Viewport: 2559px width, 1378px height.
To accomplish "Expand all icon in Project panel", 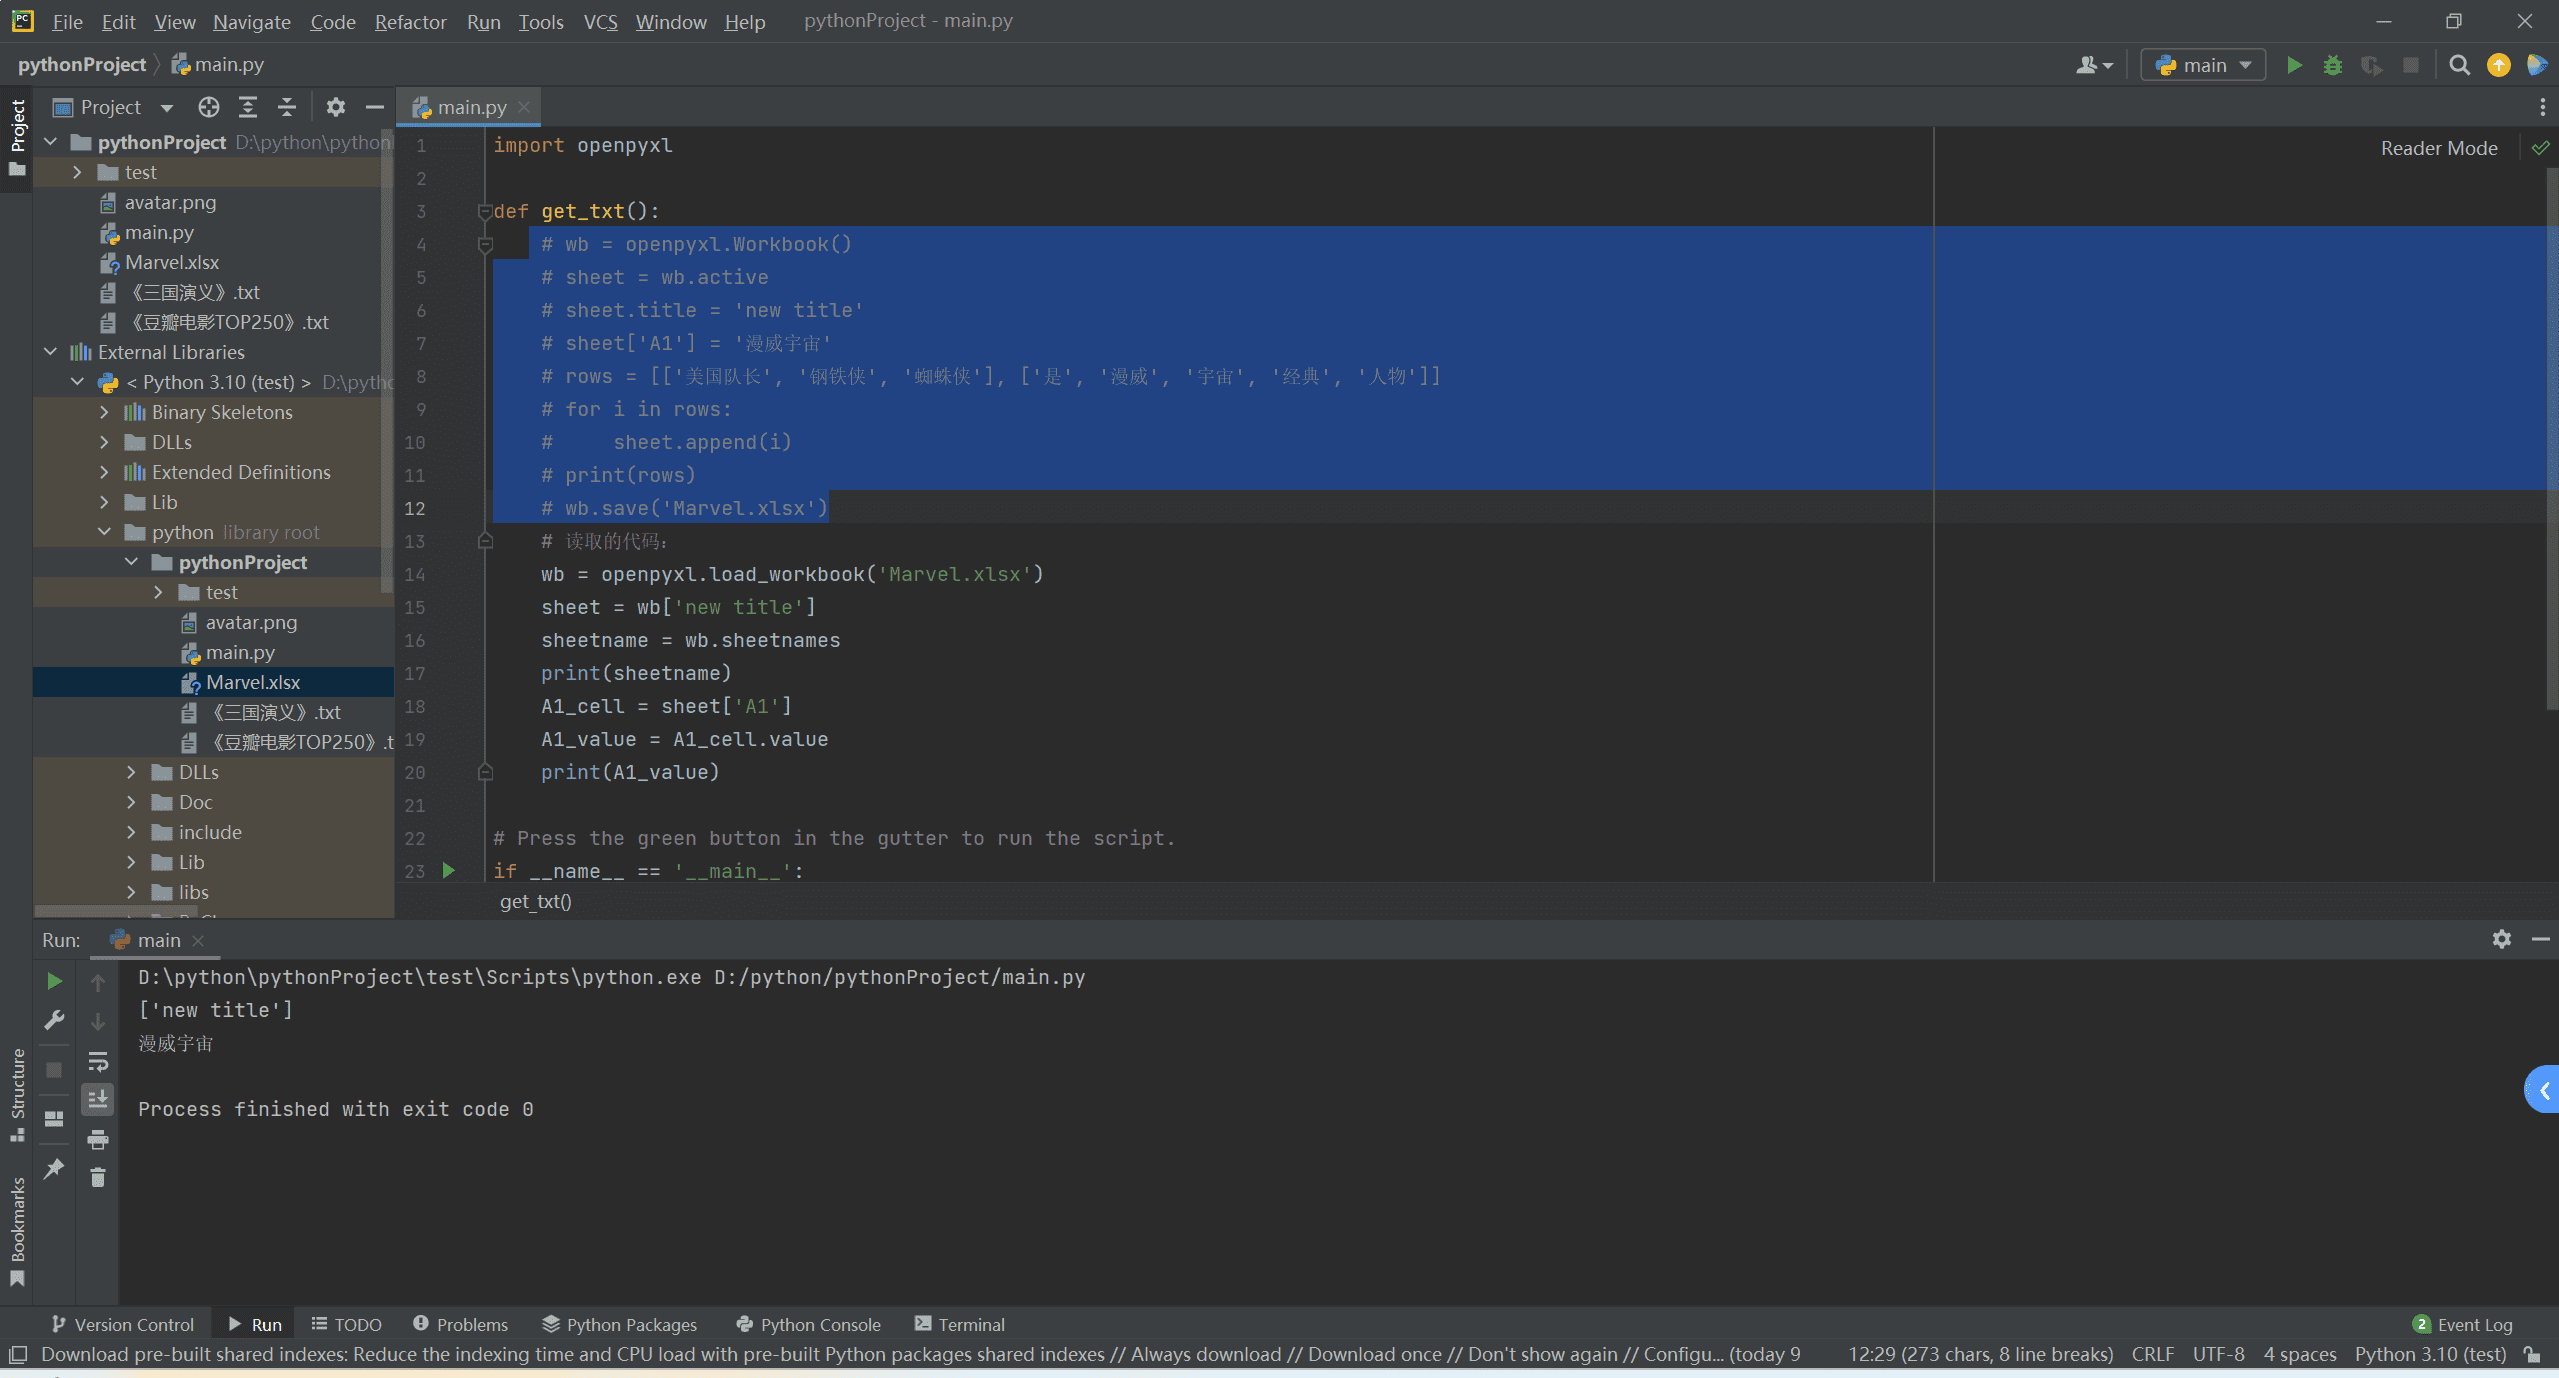I will tap(248, 107).
